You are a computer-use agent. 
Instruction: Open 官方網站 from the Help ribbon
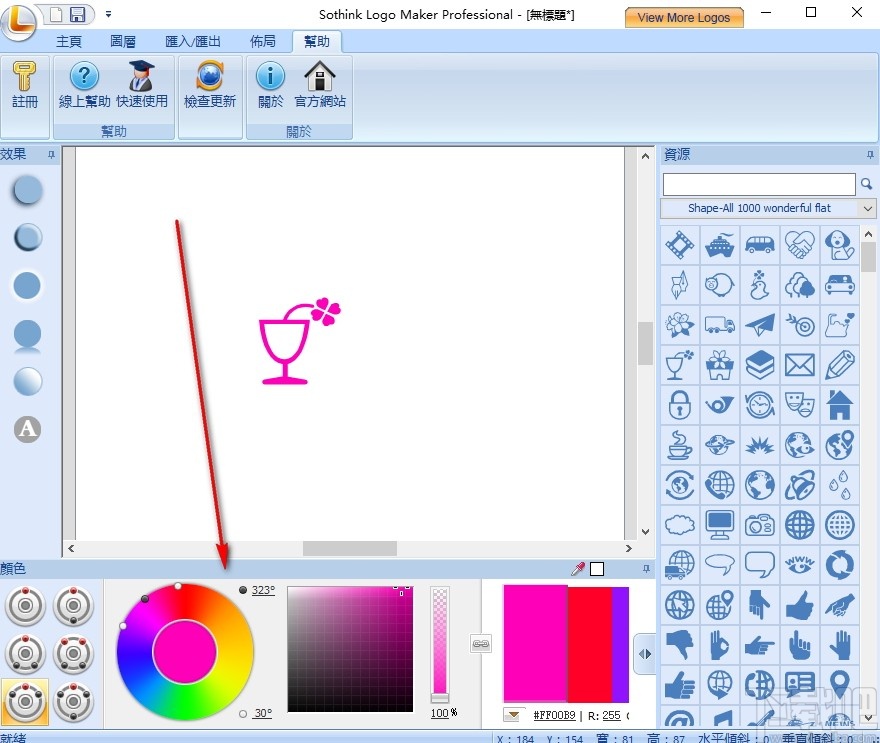coord(319,86)
